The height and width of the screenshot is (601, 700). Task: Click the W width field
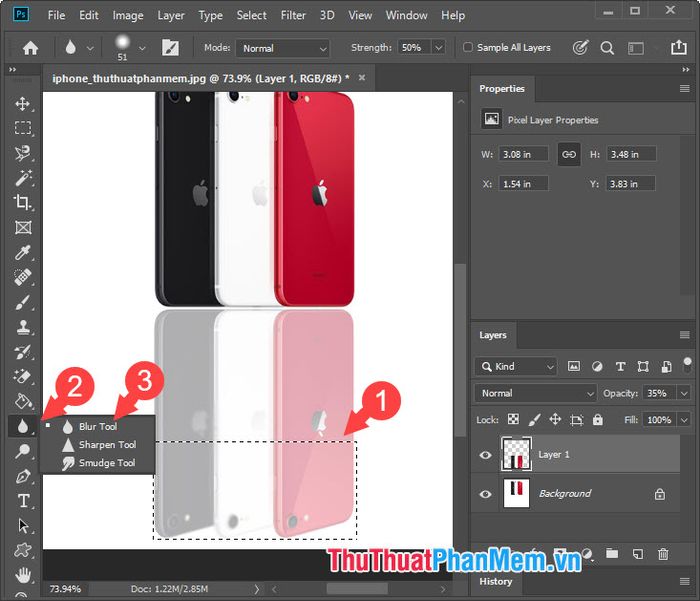coord(523,154)
